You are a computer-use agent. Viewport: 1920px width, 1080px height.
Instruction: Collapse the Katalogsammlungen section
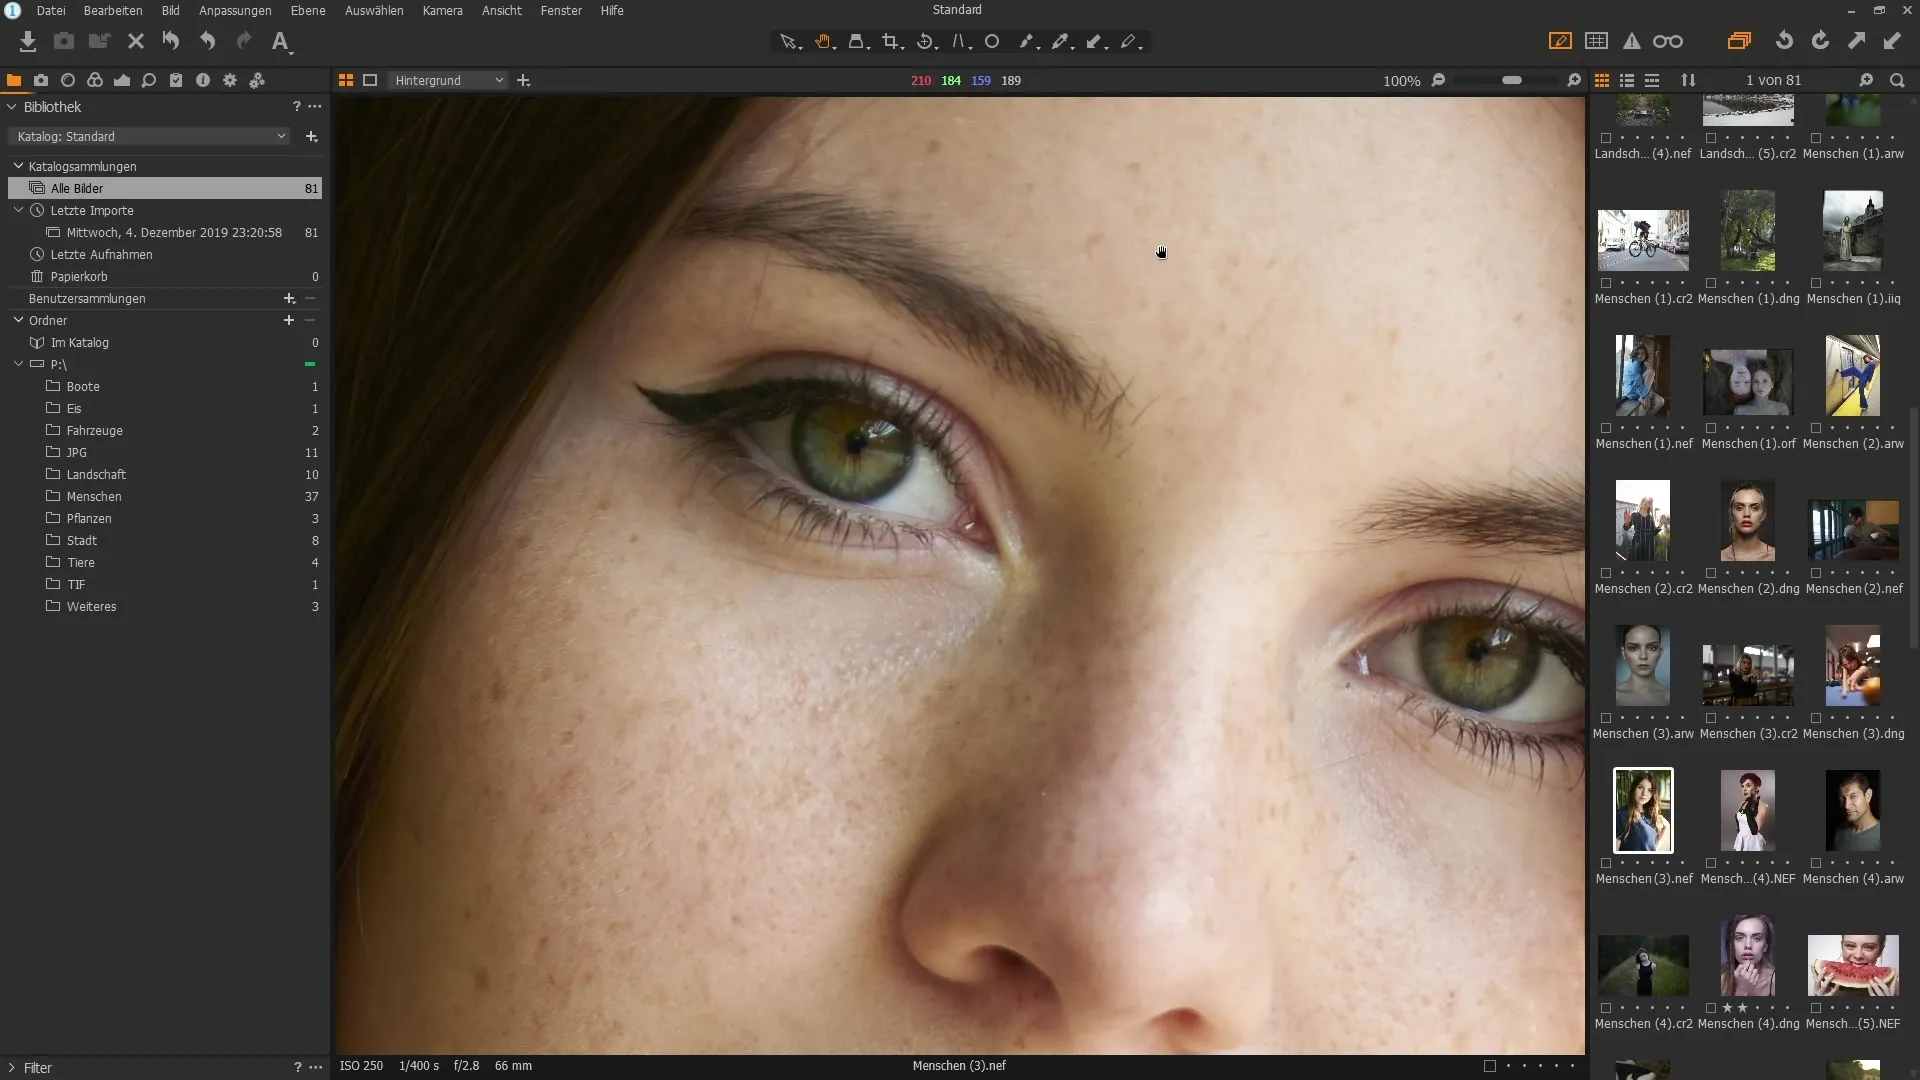pos(18,166)
